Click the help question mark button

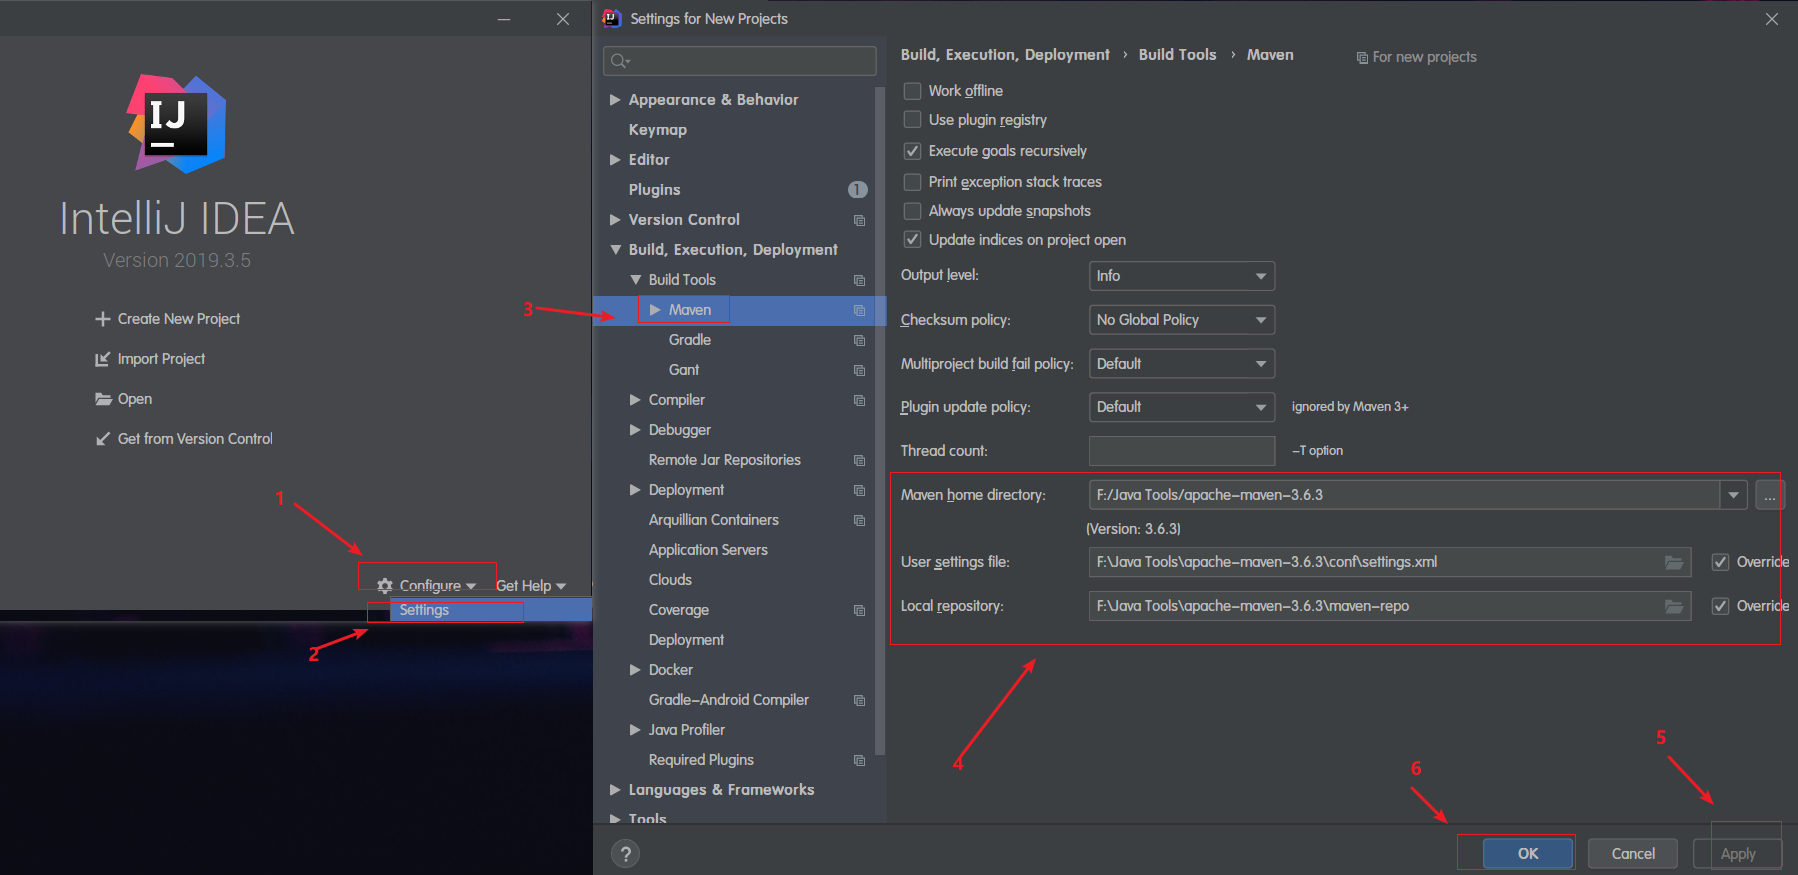coord(625,854)
